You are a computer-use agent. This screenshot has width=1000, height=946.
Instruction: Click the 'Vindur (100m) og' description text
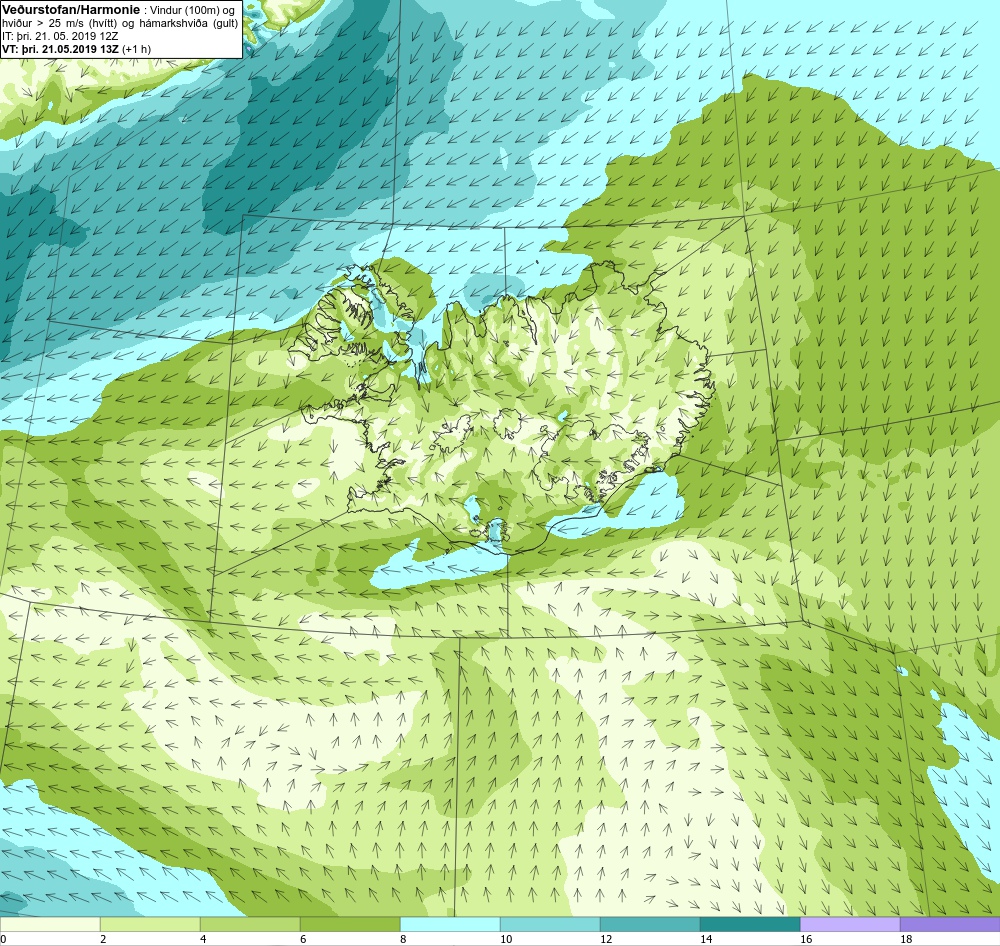click(x=192, y=10)
